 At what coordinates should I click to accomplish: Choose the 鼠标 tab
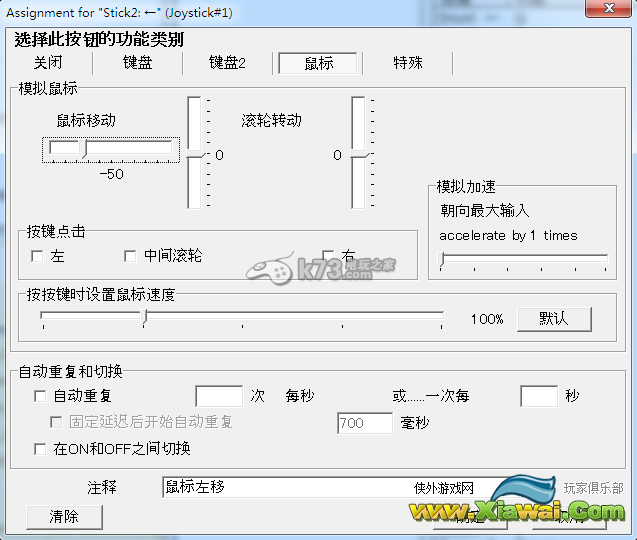[318, 63]
